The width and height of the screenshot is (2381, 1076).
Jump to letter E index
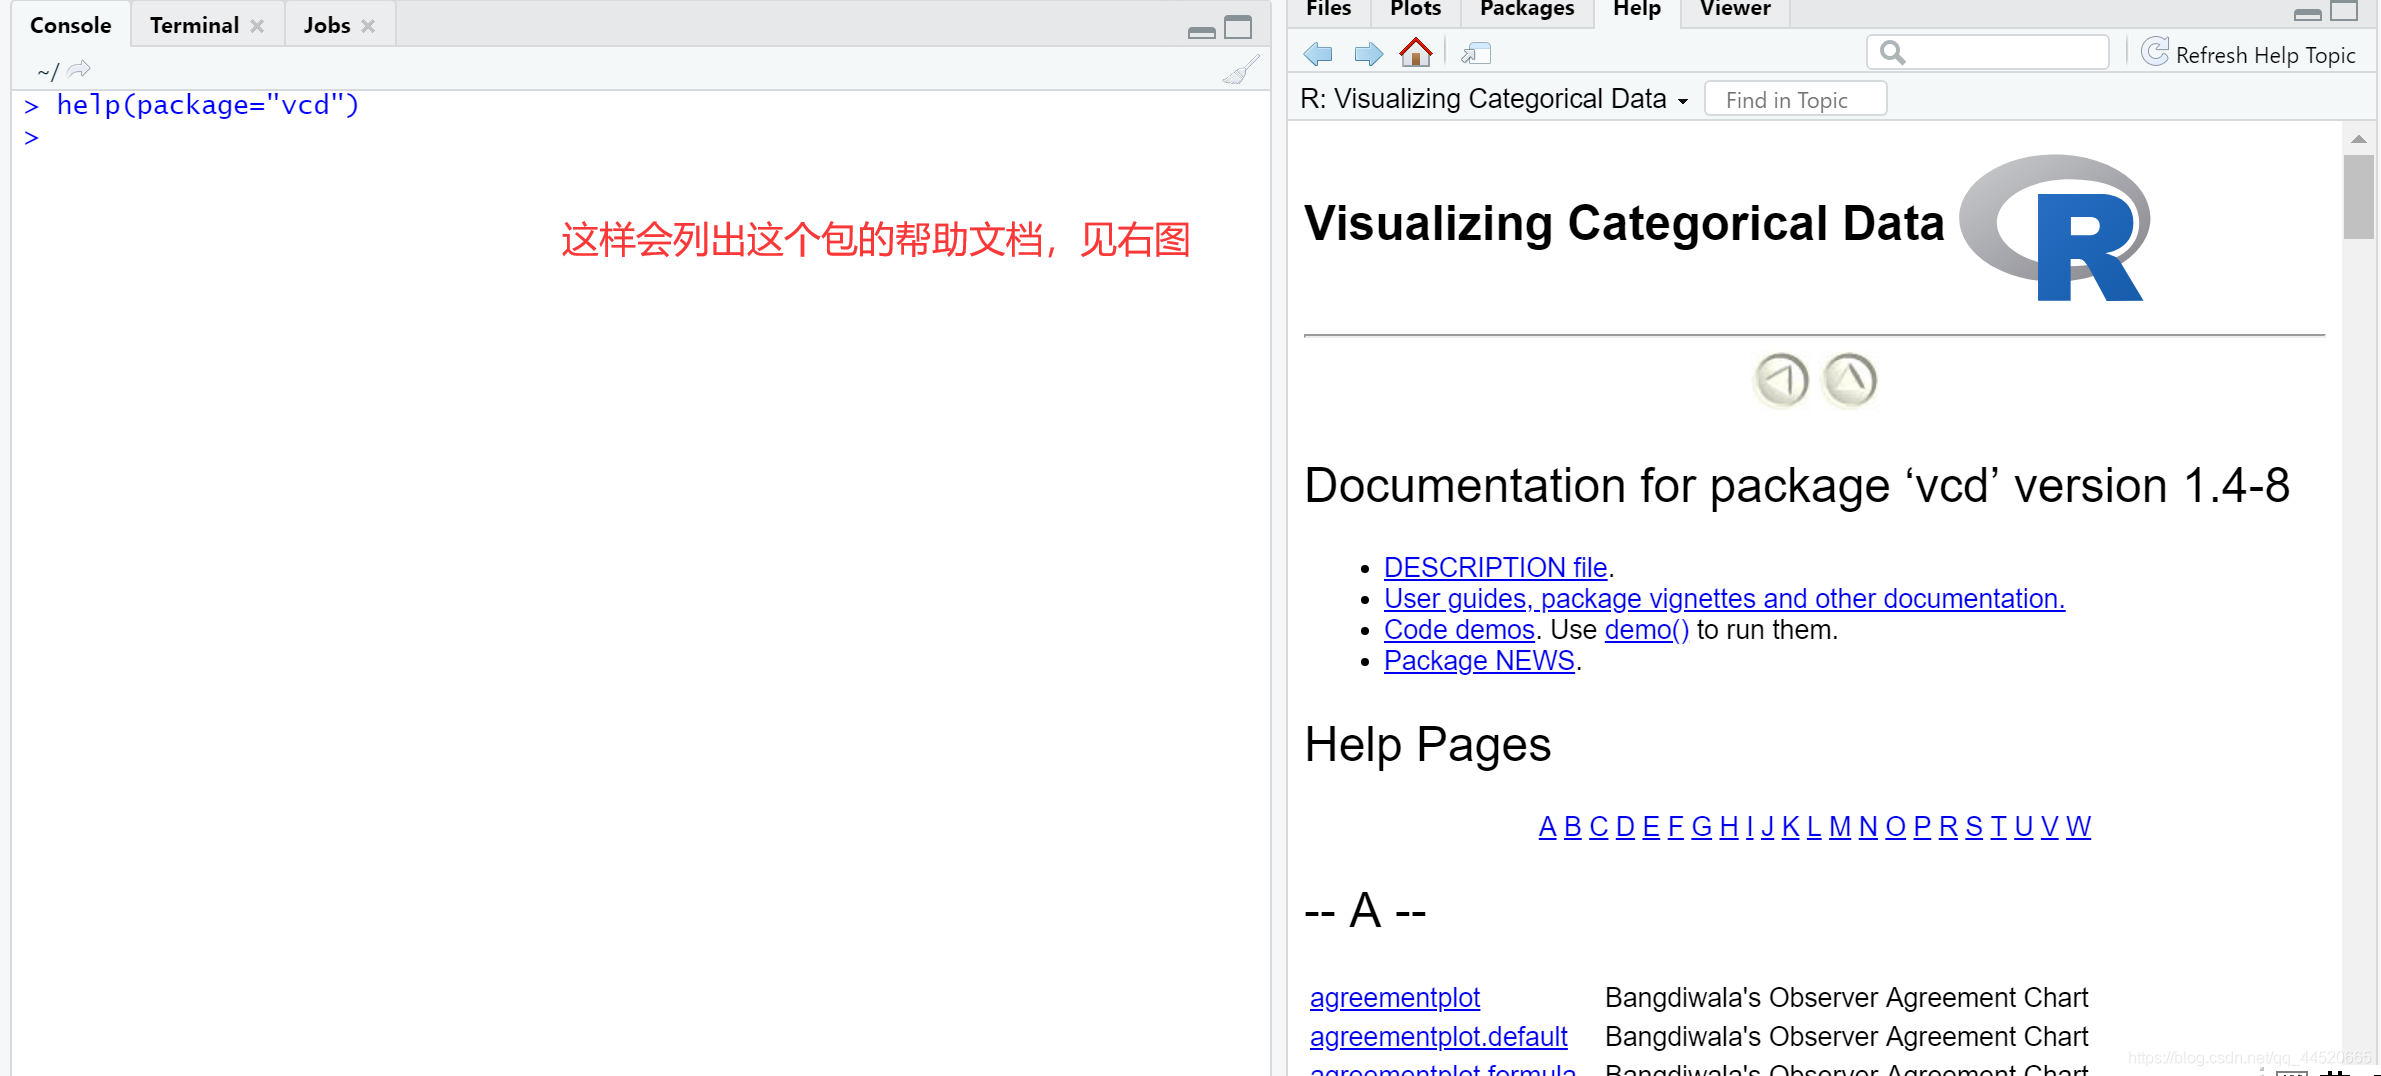tap(1651, 827)
